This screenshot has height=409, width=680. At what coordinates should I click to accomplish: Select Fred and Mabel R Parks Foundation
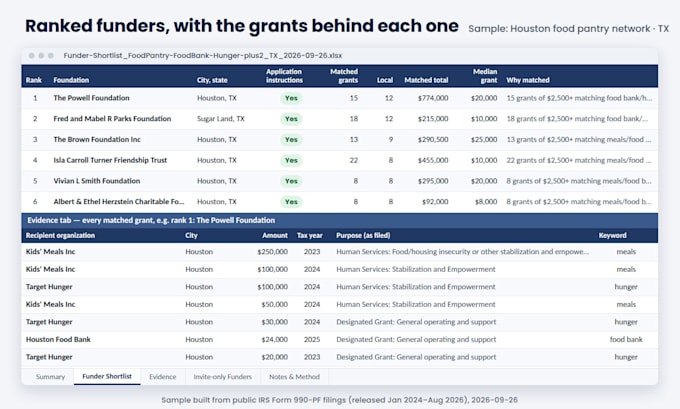[x=112, y=119]
